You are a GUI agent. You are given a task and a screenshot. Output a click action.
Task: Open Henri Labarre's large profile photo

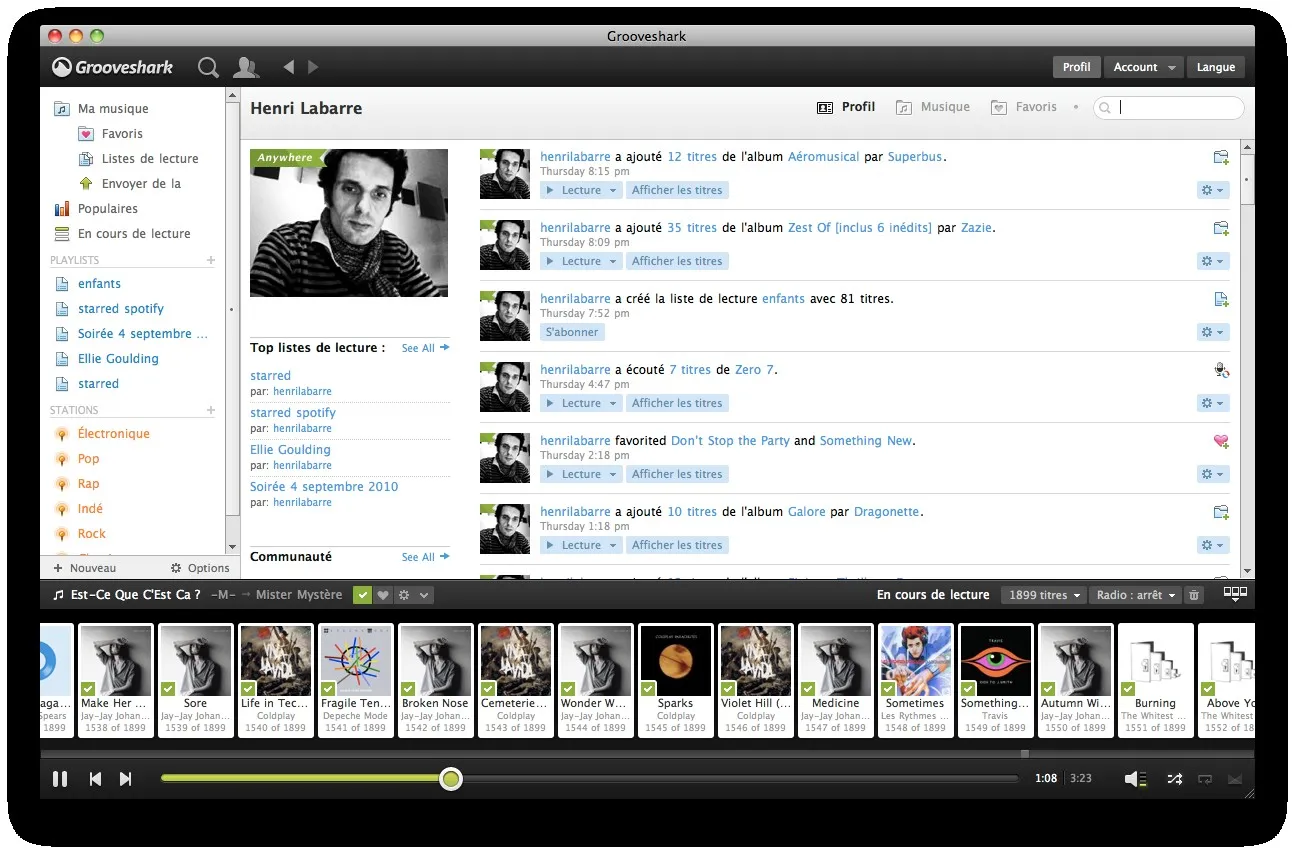tap(349, 223)
